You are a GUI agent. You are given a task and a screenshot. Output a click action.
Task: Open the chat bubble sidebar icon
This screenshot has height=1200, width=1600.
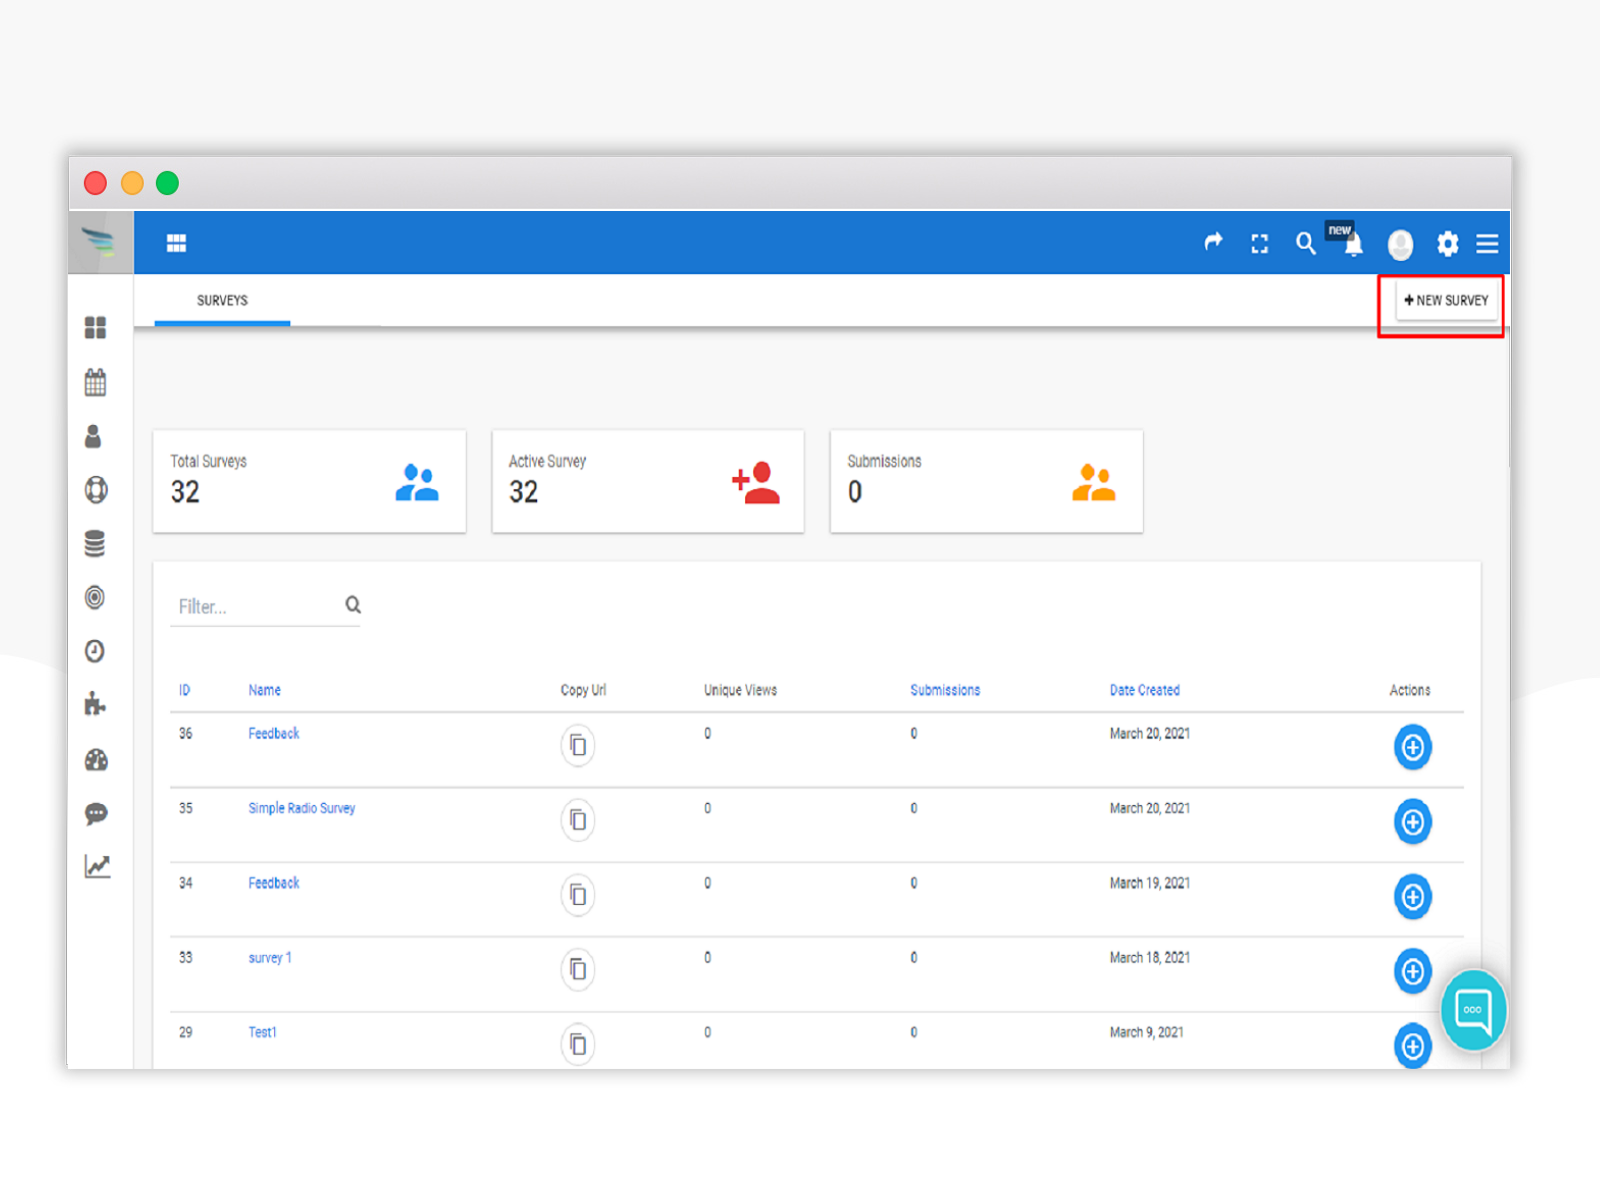click(96, 814)
